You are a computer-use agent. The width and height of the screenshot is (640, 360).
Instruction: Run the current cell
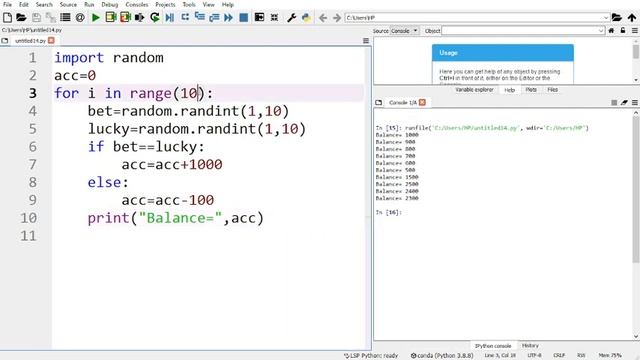click(111, 18)
